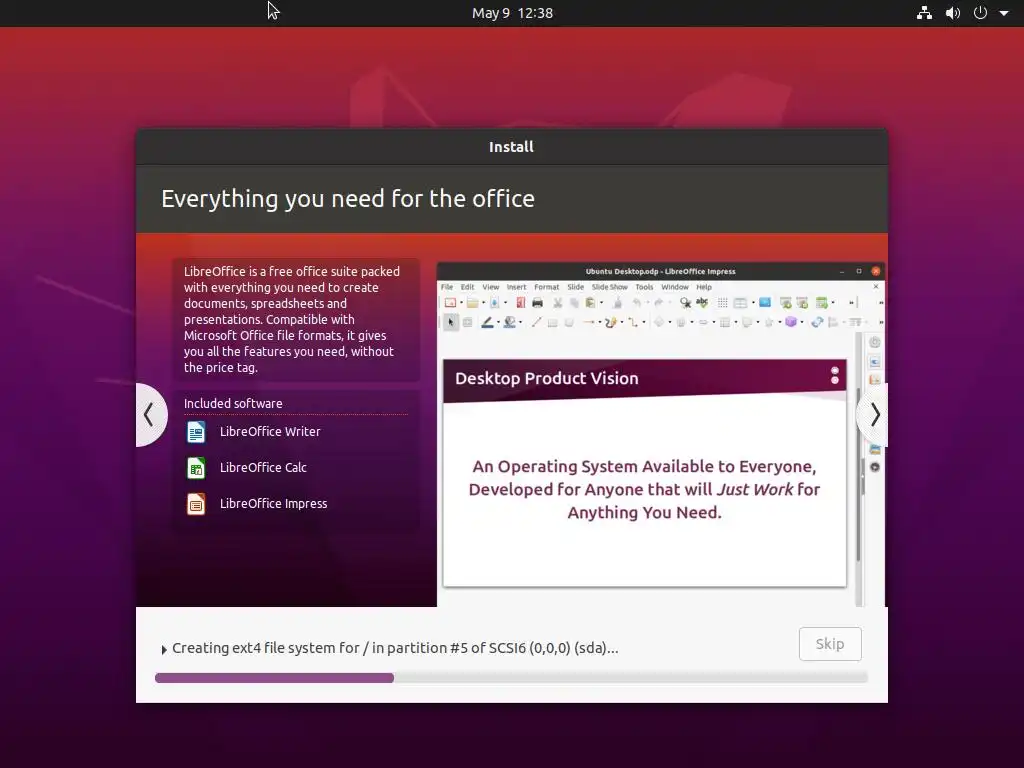
Task: Advance to the next installer slide
Action: tap(874, 415)
